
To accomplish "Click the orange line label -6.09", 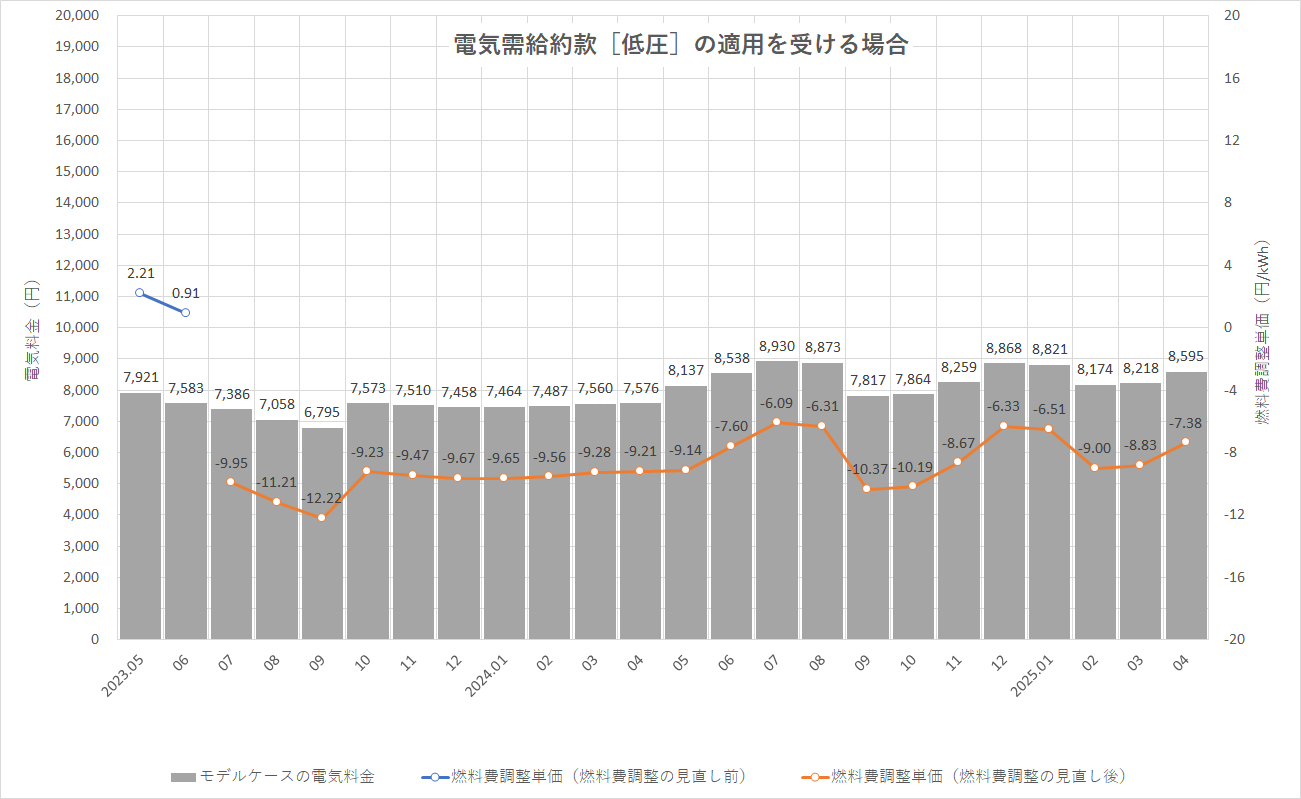I will click(x=777, y=402).
